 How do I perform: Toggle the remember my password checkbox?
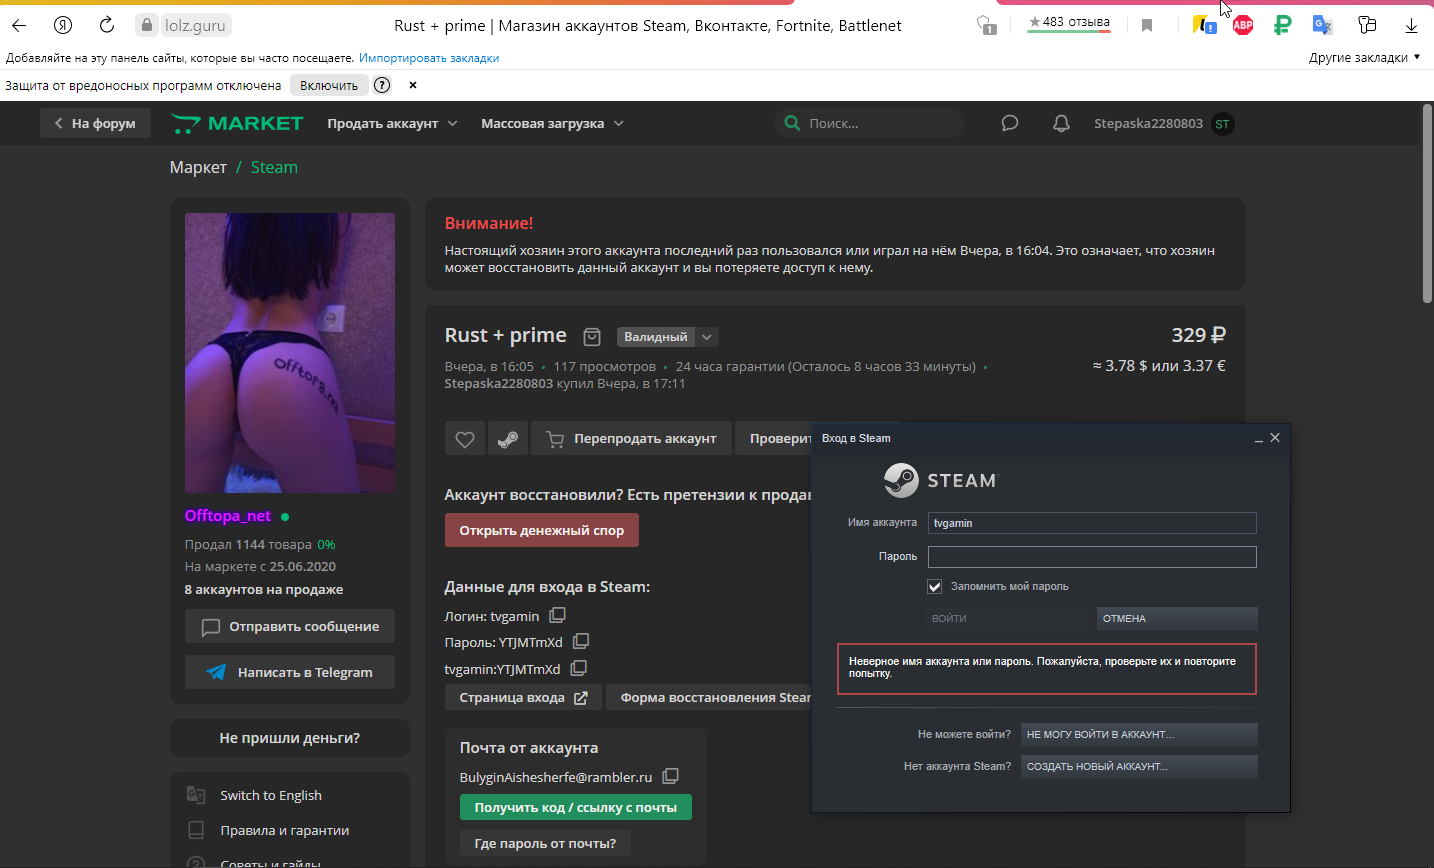pyautogui.click(x=935, y=586)
